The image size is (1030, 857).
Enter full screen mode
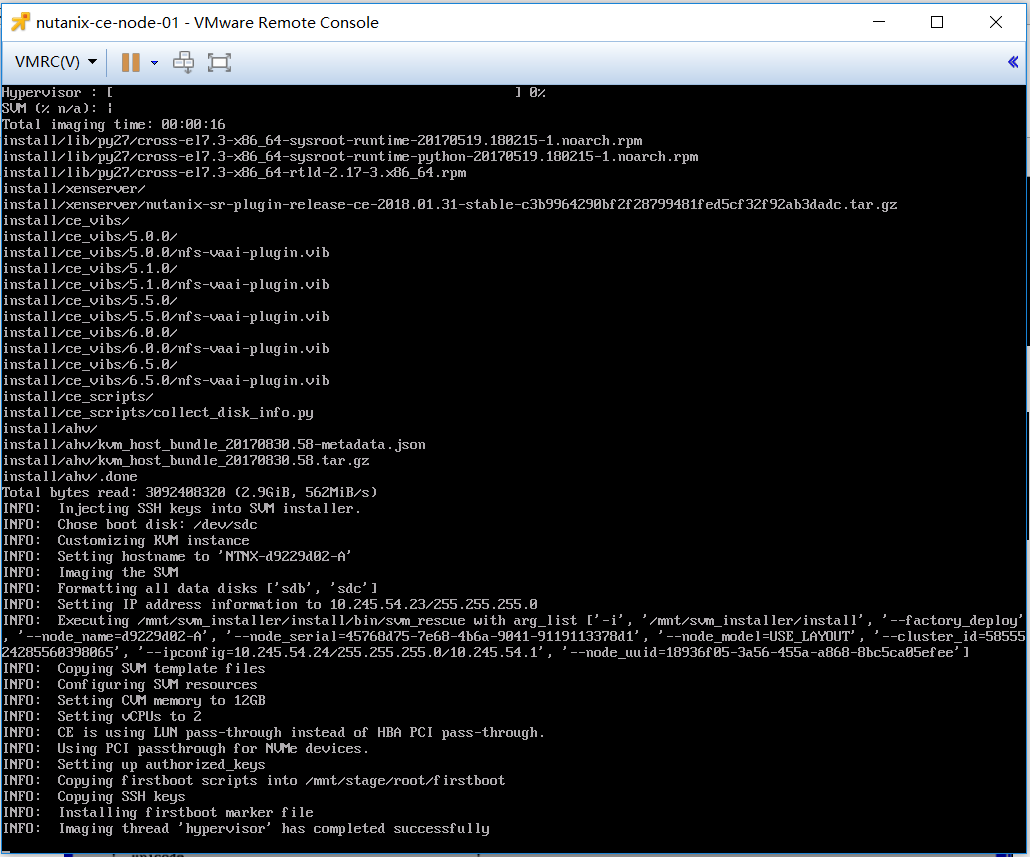point(219,62)
